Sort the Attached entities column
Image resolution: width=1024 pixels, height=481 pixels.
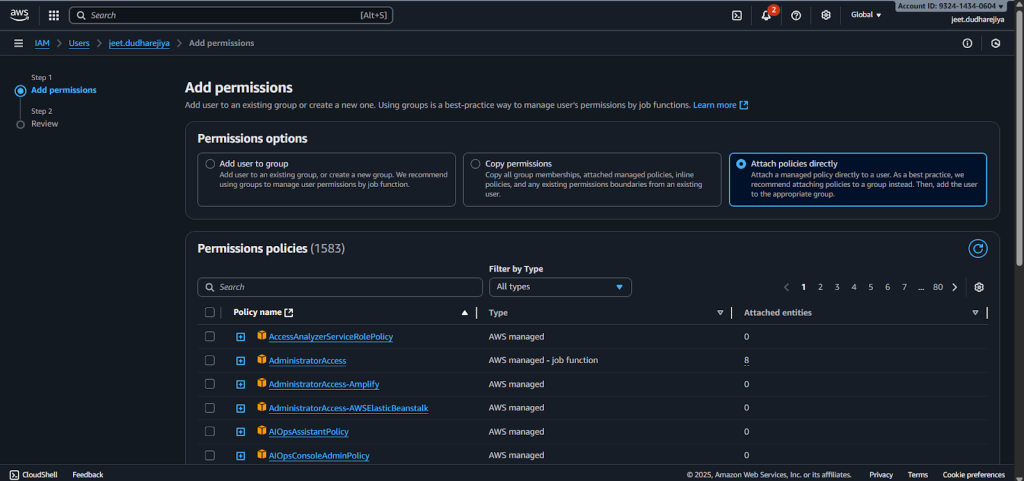(x=975, y=313)
